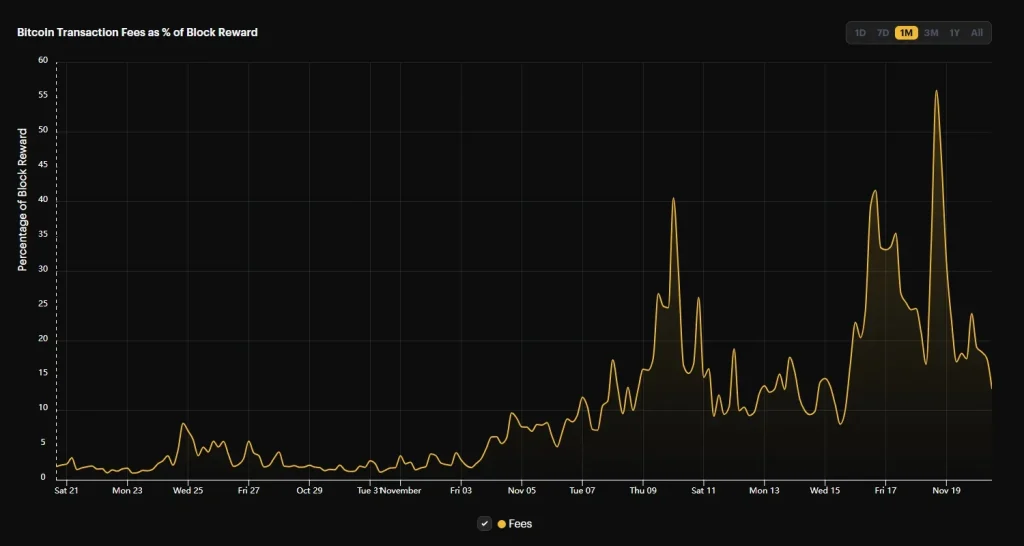This screenshot has width=1024, height=546.
Task: Switch chart to 7D range
Action: [x=883, y=33]
